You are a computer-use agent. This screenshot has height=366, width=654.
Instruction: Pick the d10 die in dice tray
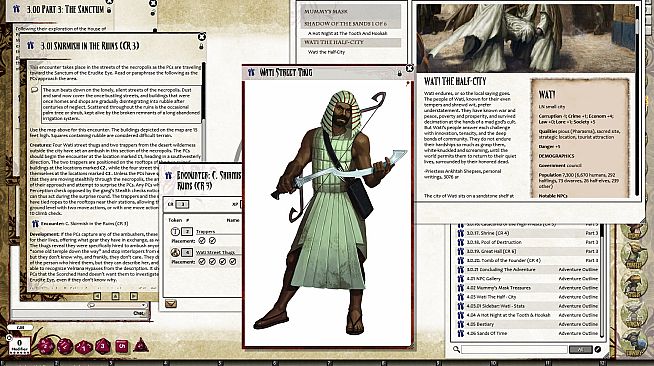(84, 346)
